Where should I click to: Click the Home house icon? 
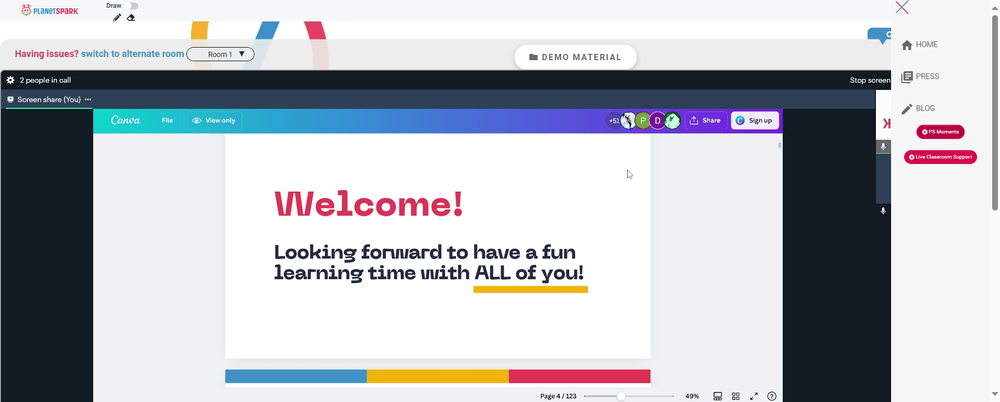pos(907,45)
